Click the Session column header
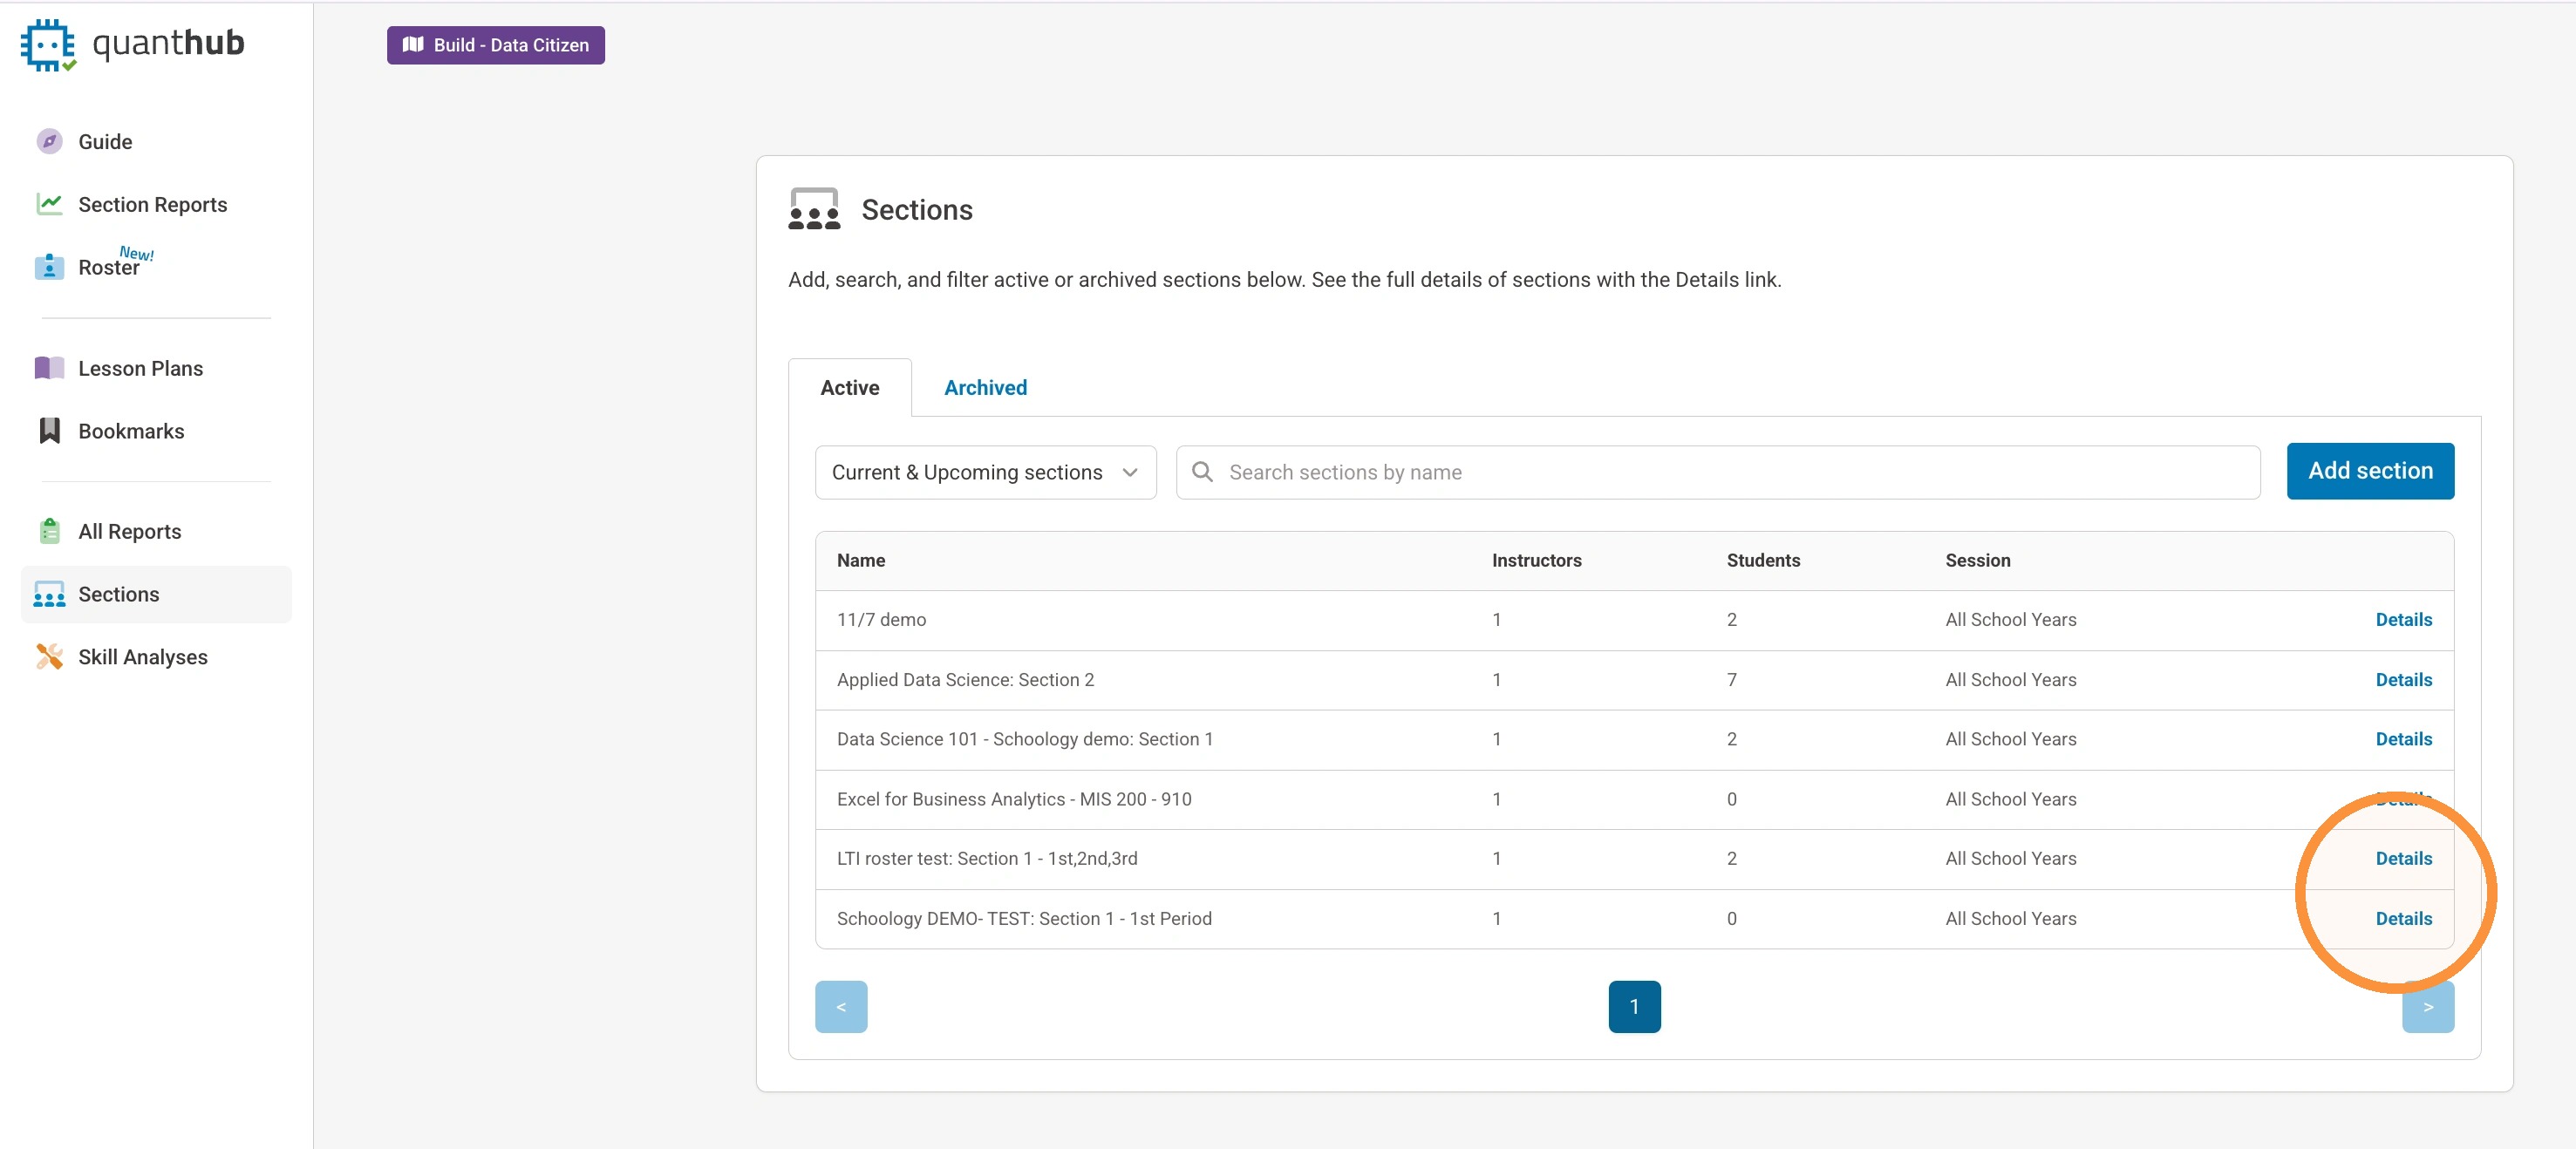 point(1977,561)
